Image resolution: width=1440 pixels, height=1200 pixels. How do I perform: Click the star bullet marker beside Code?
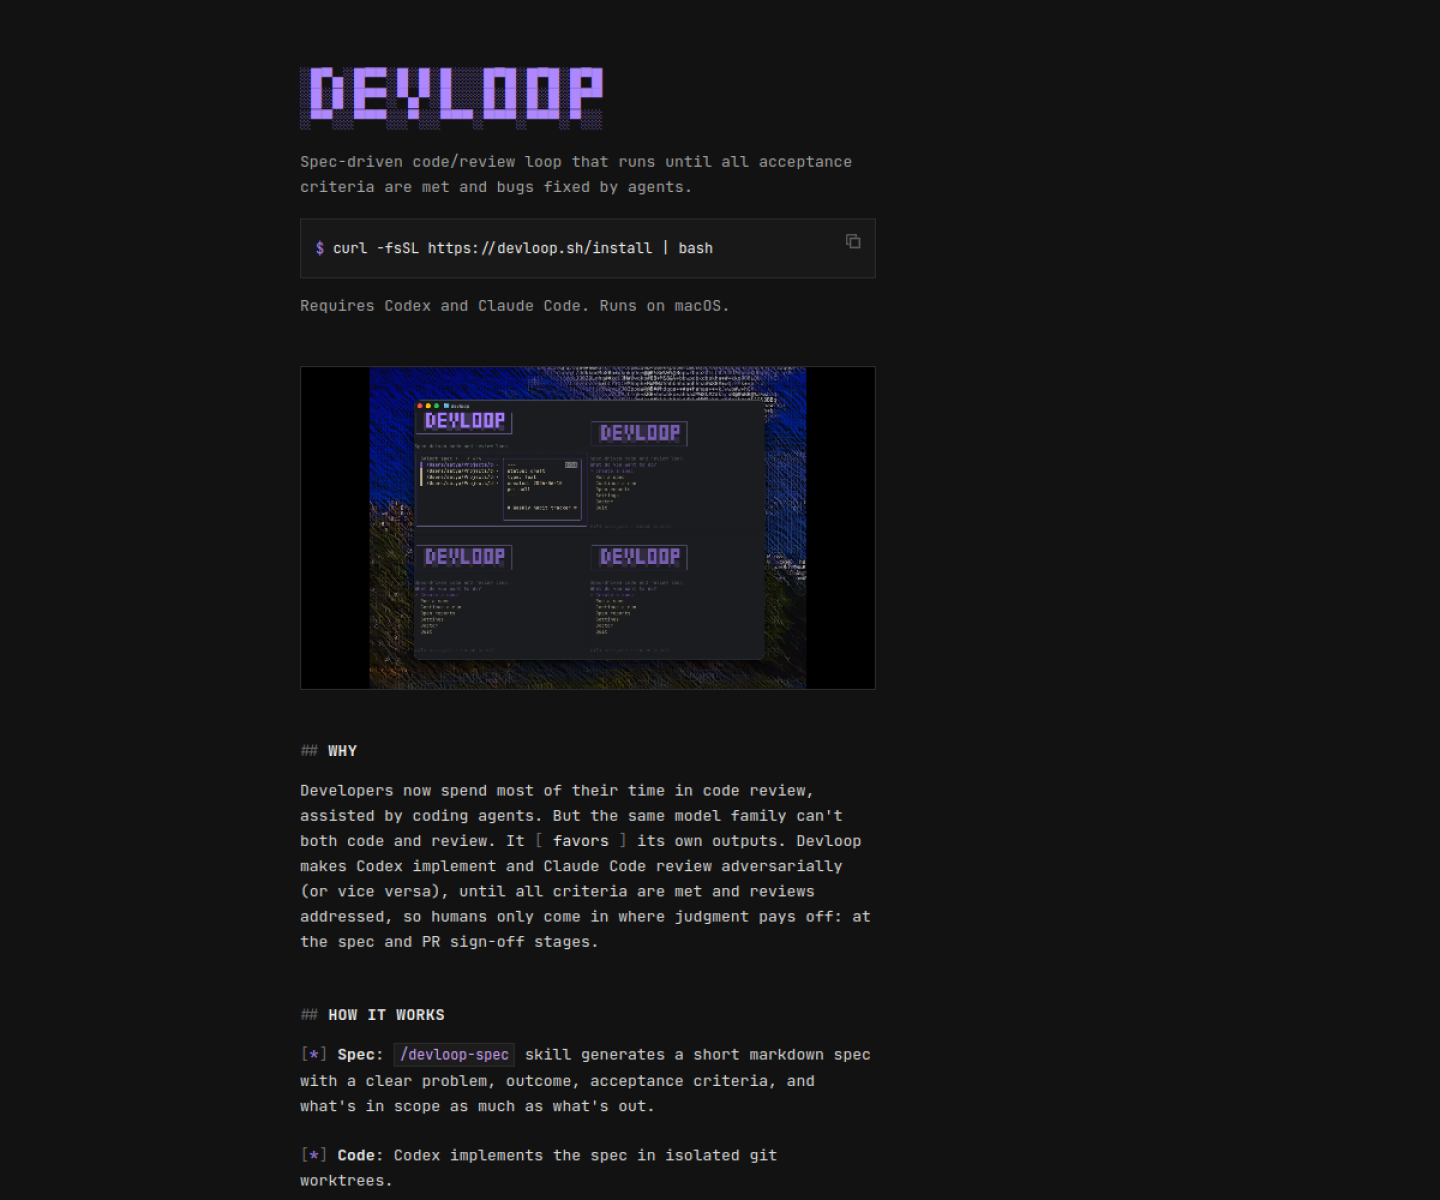[x=314, y=1156]
